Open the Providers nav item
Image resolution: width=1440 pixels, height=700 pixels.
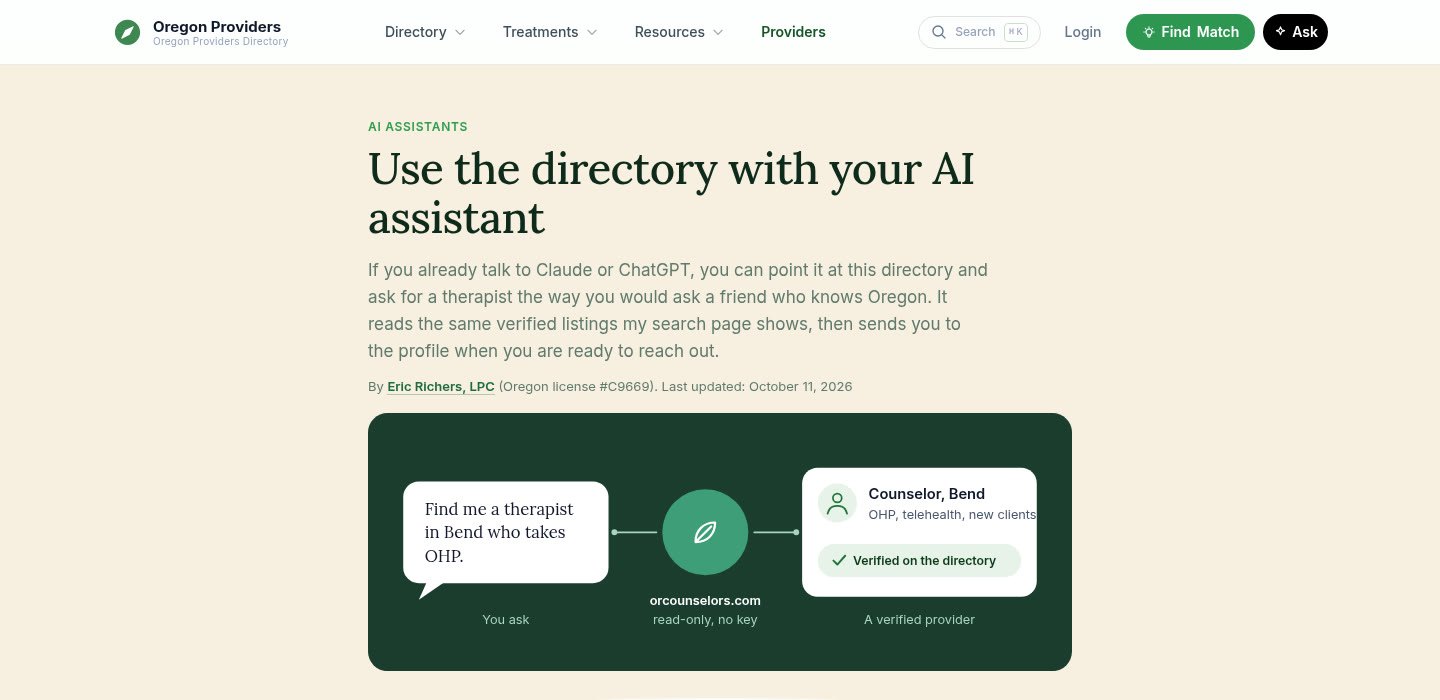click(x=793, y=32)
